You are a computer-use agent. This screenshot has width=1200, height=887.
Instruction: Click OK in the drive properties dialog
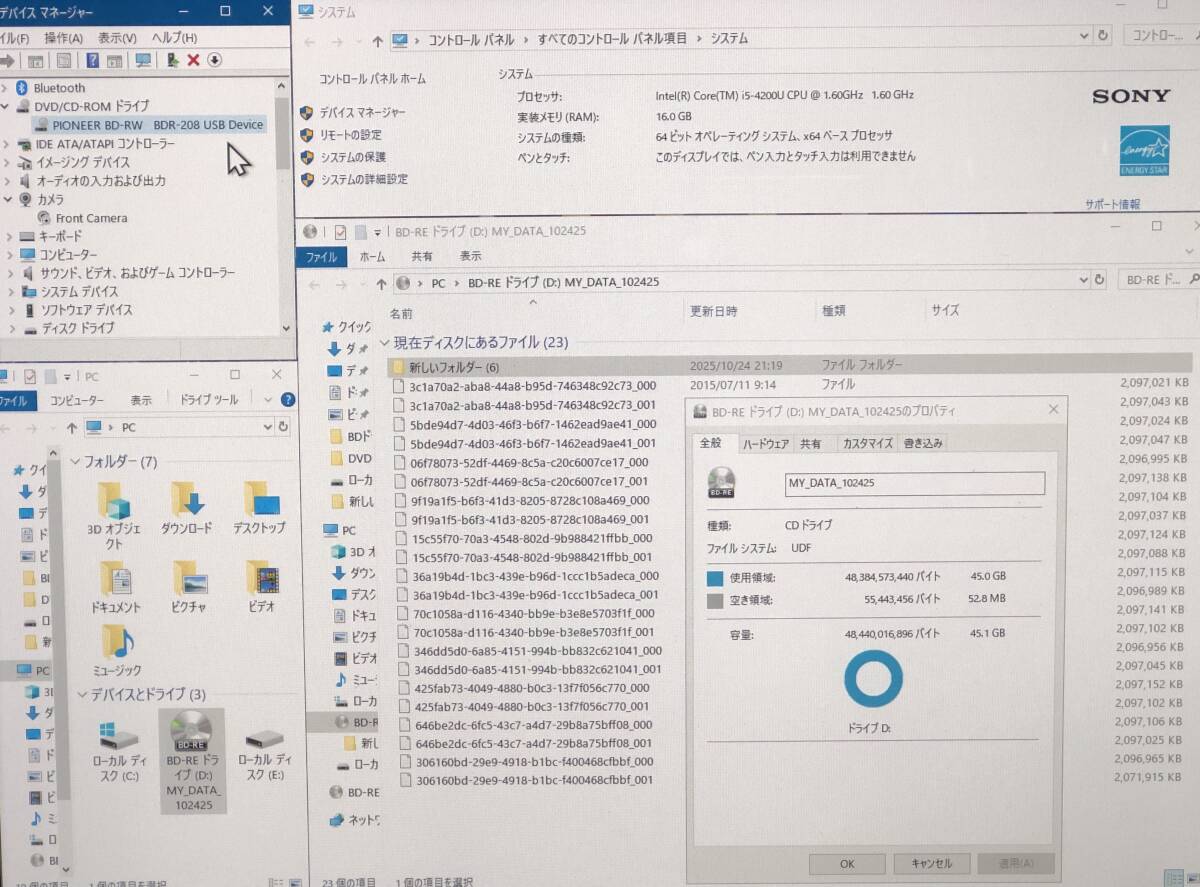[x=846, y=863]
